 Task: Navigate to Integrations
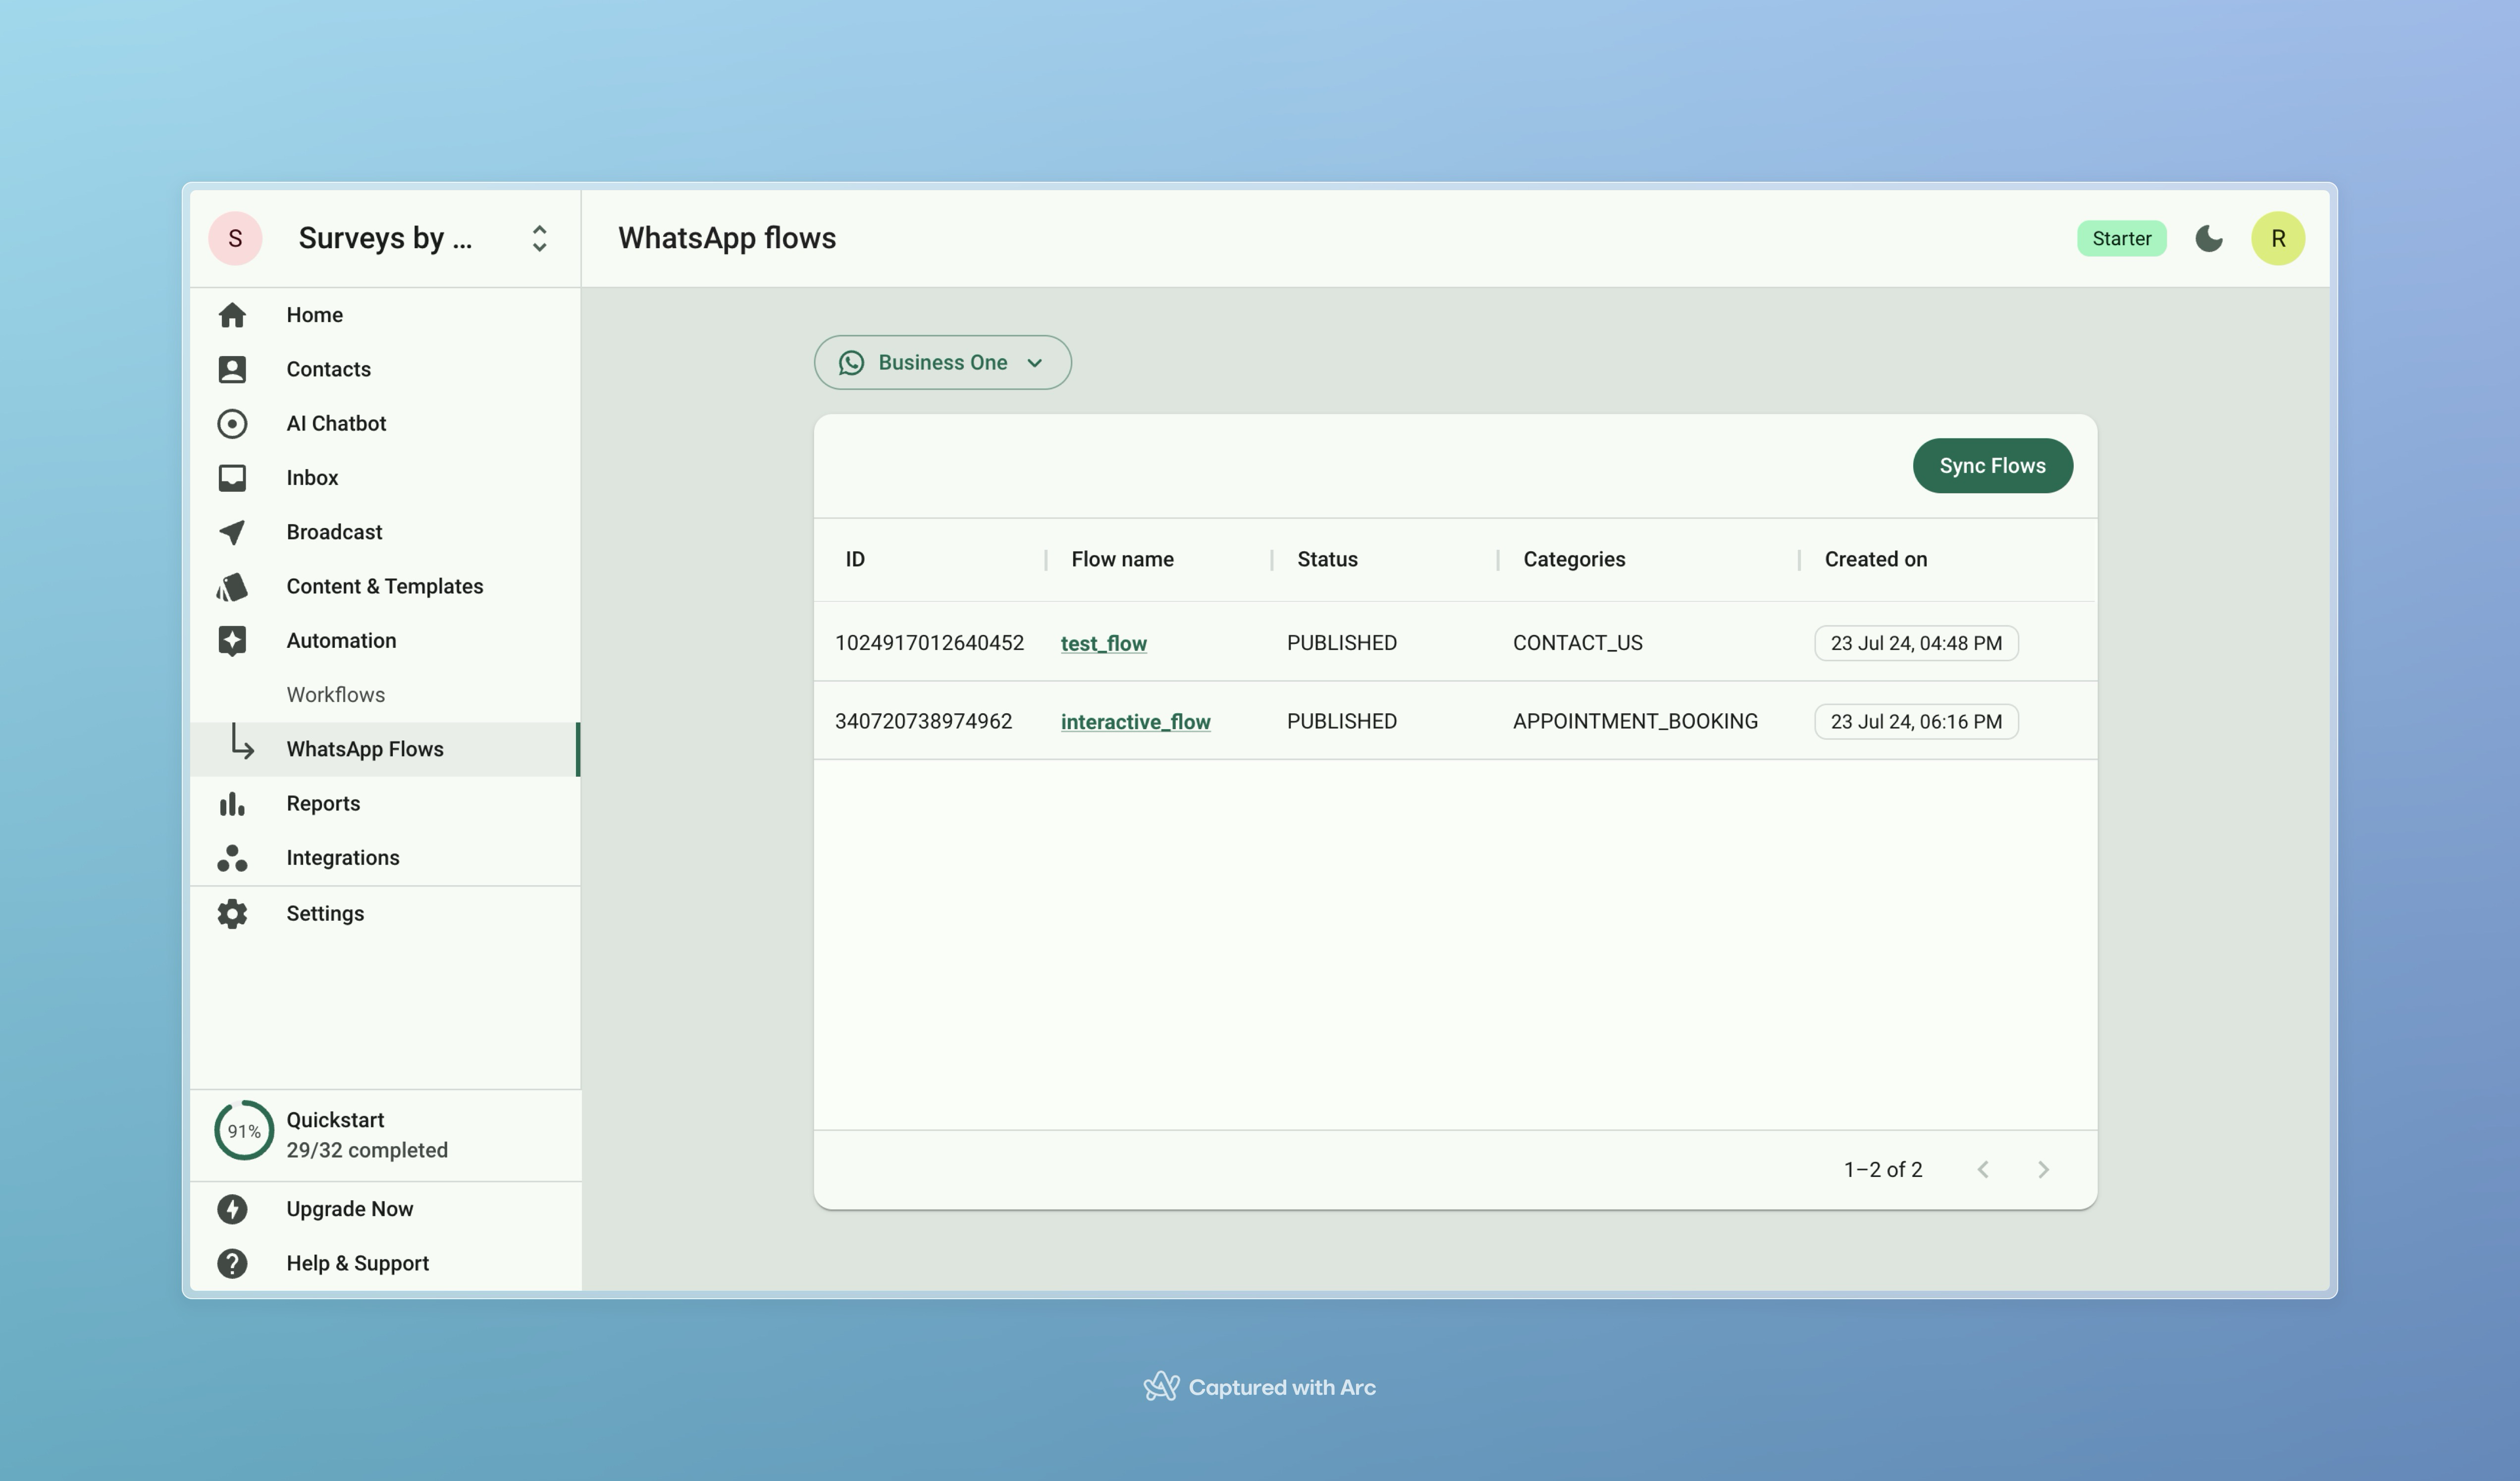(x=385, y=858)
